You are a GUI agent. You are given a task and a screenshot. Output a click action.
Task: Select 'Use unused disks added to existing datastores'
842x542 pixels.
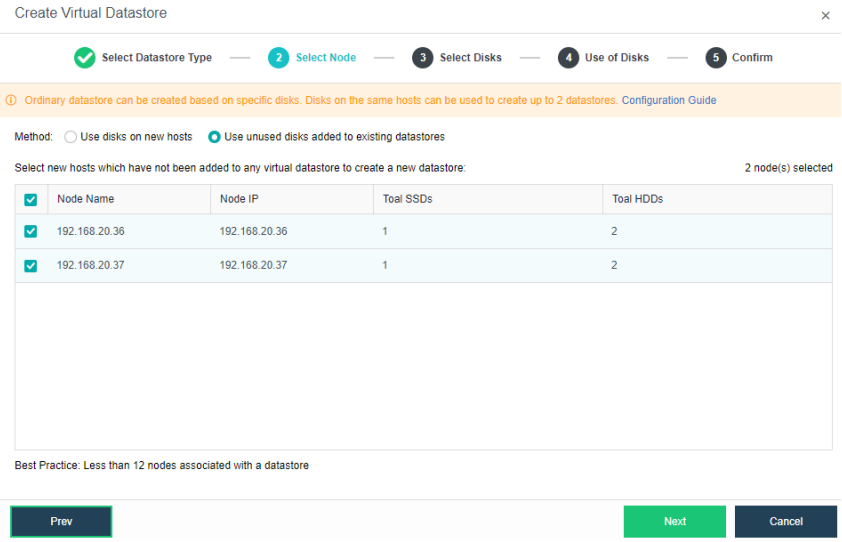pyautogui.click(x=215, y=137)
